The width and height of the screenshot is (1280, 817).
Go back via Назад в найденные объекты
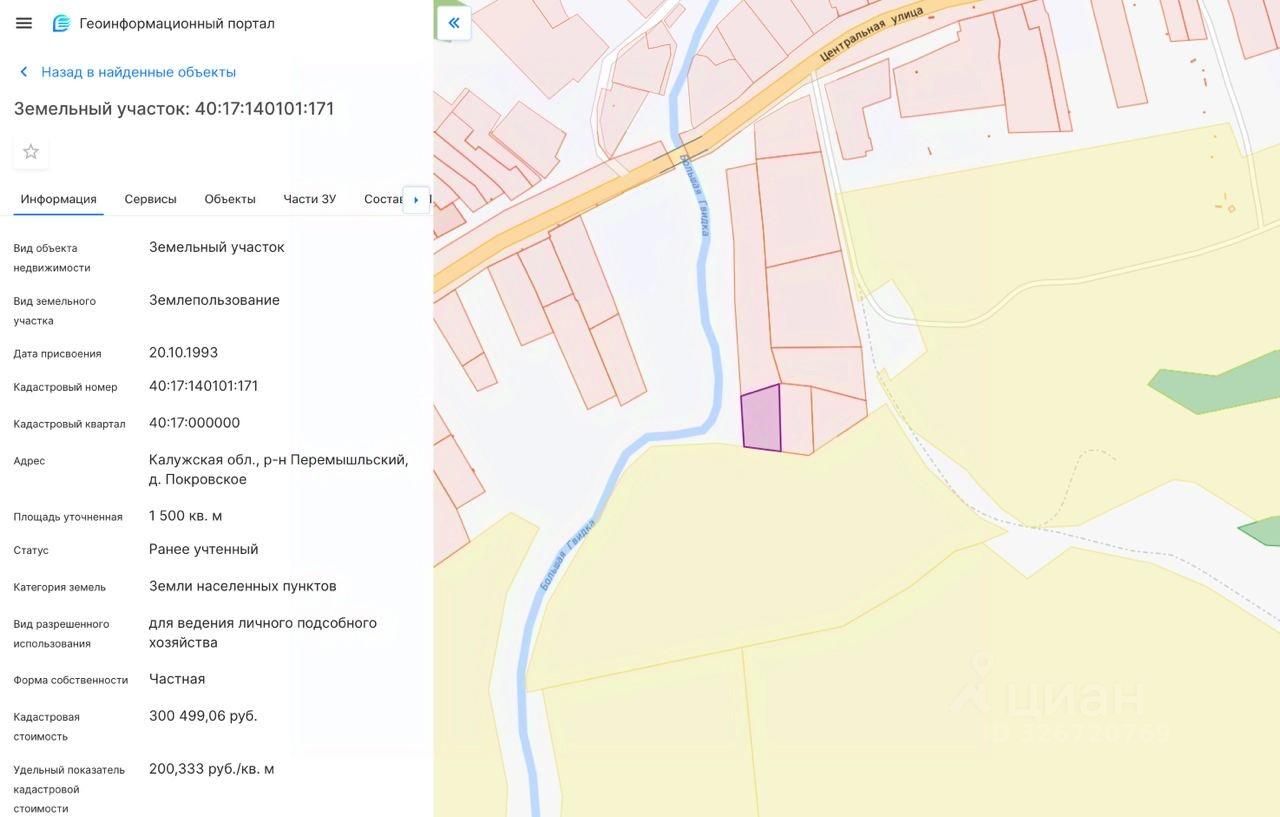[138, 72]
